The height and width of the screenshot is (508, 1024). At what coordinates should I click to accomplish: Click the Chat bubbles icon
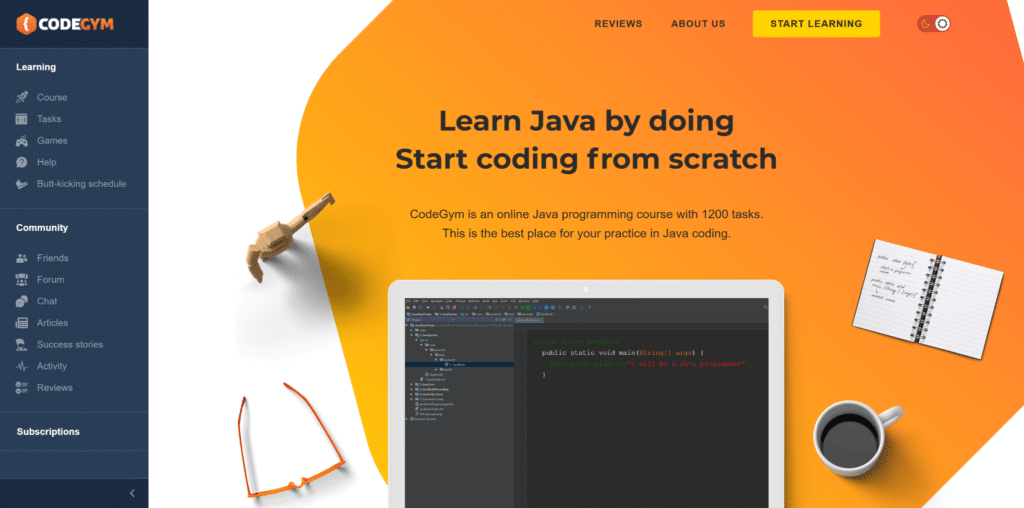22,301
